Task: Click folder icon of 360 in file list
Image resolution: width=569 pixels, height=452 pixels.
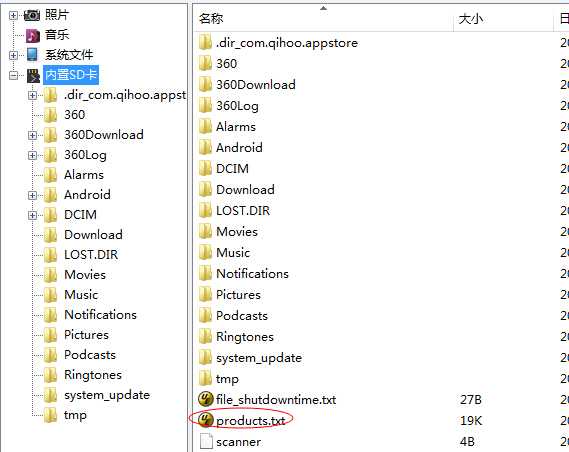Action: pos(205,63)
